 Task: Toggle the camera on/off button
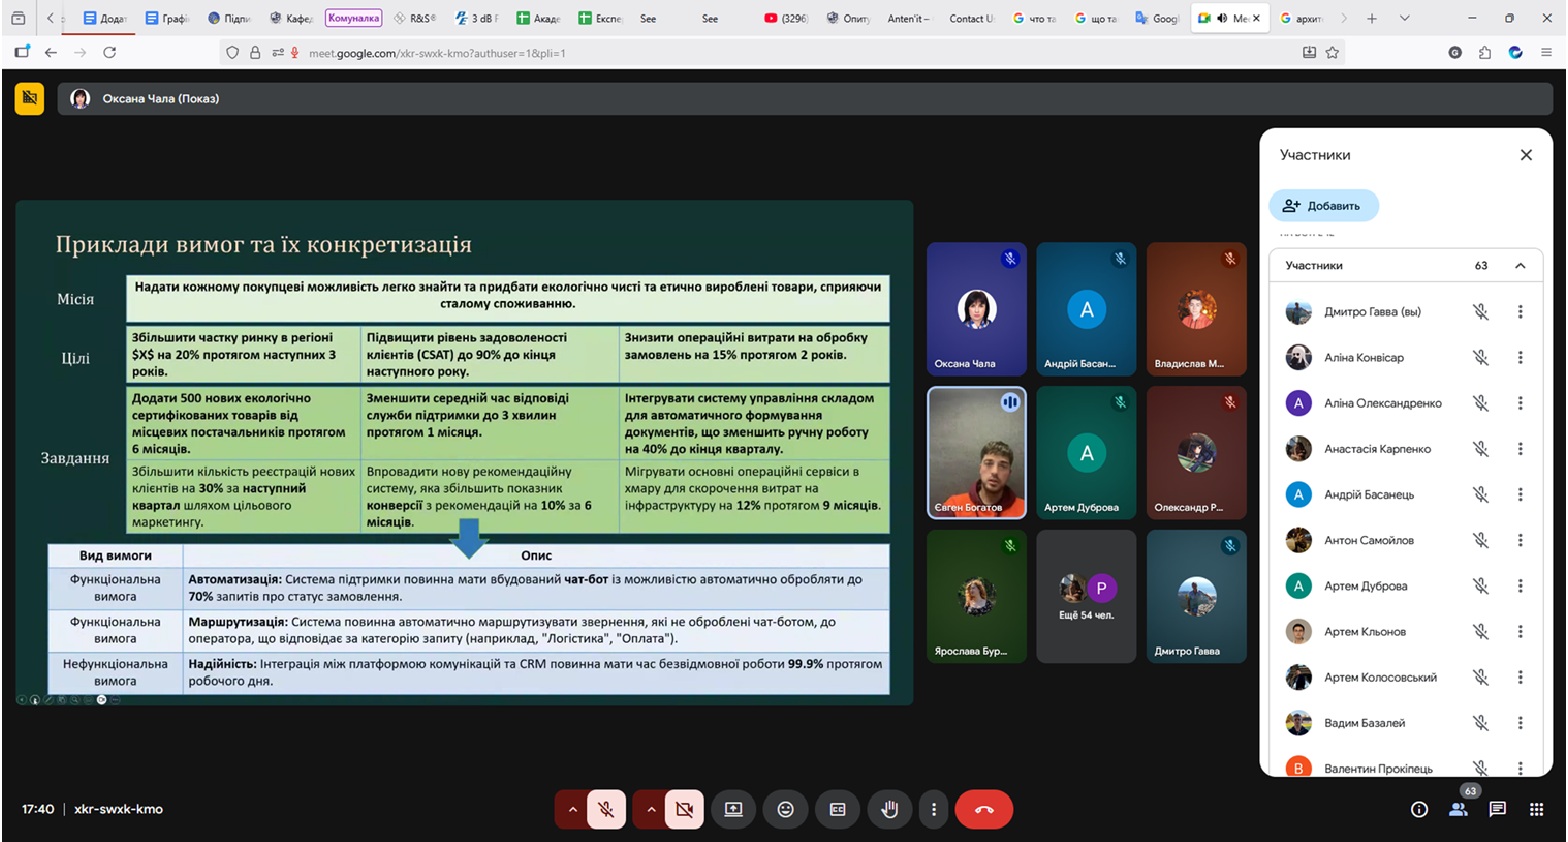tap(684, 809)
